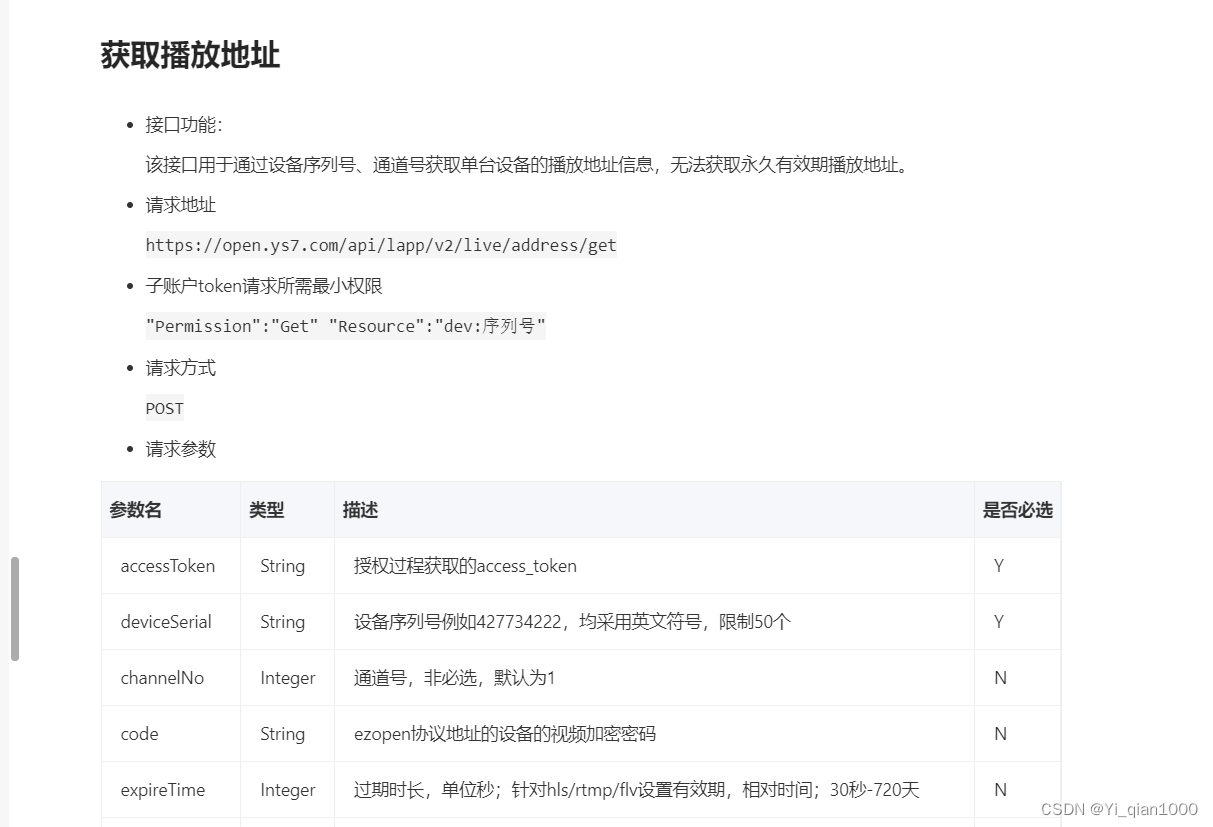1213x827 pixels.
Task: Click the N value in code row
Action: point(1000,734)
